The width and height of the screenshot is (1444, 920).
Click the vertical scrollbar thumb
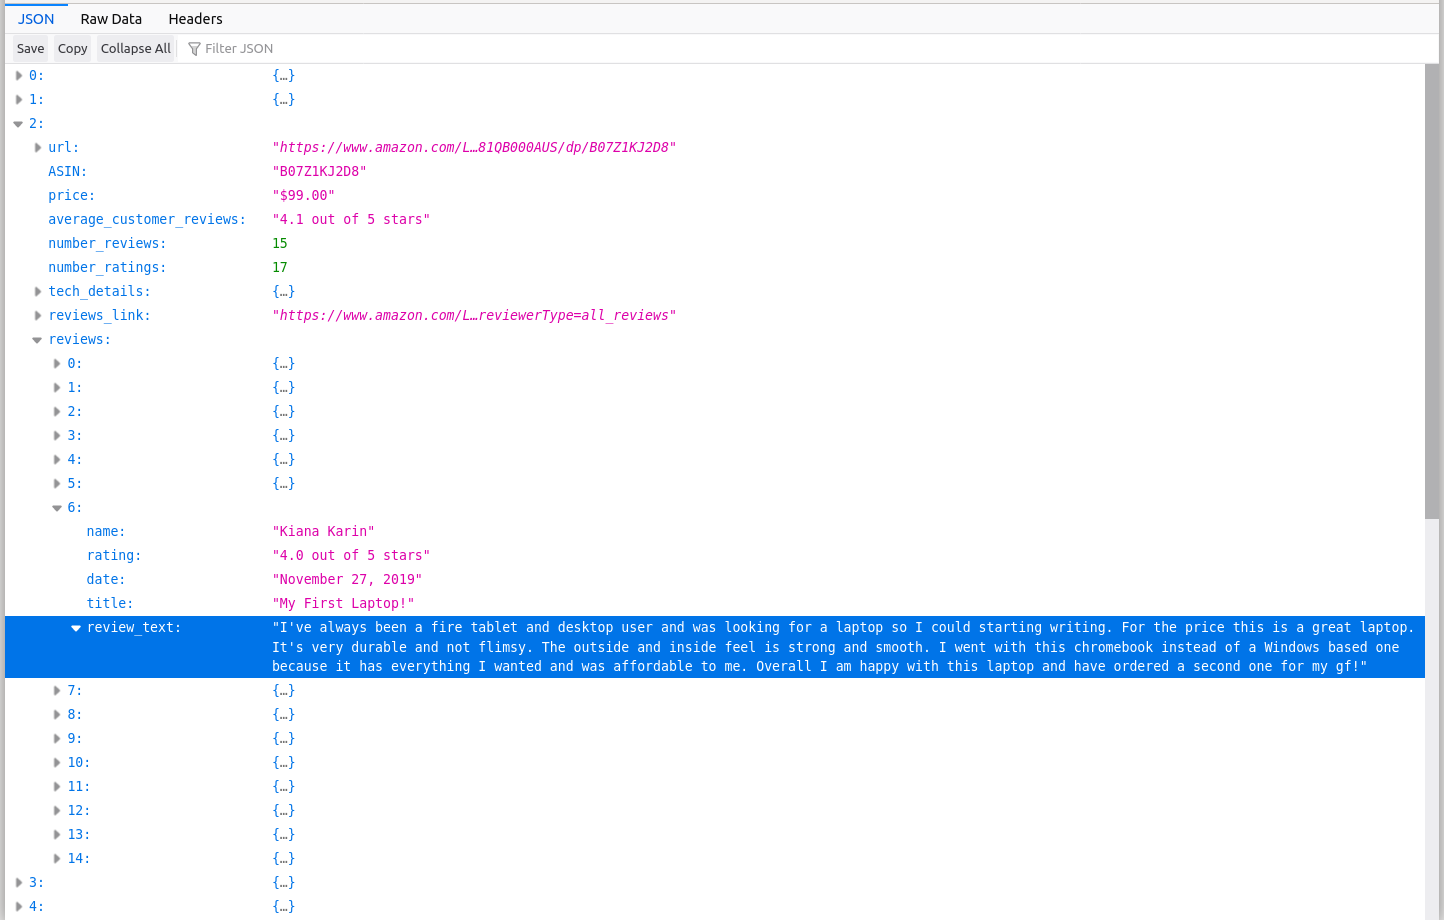click(1432, 290)
